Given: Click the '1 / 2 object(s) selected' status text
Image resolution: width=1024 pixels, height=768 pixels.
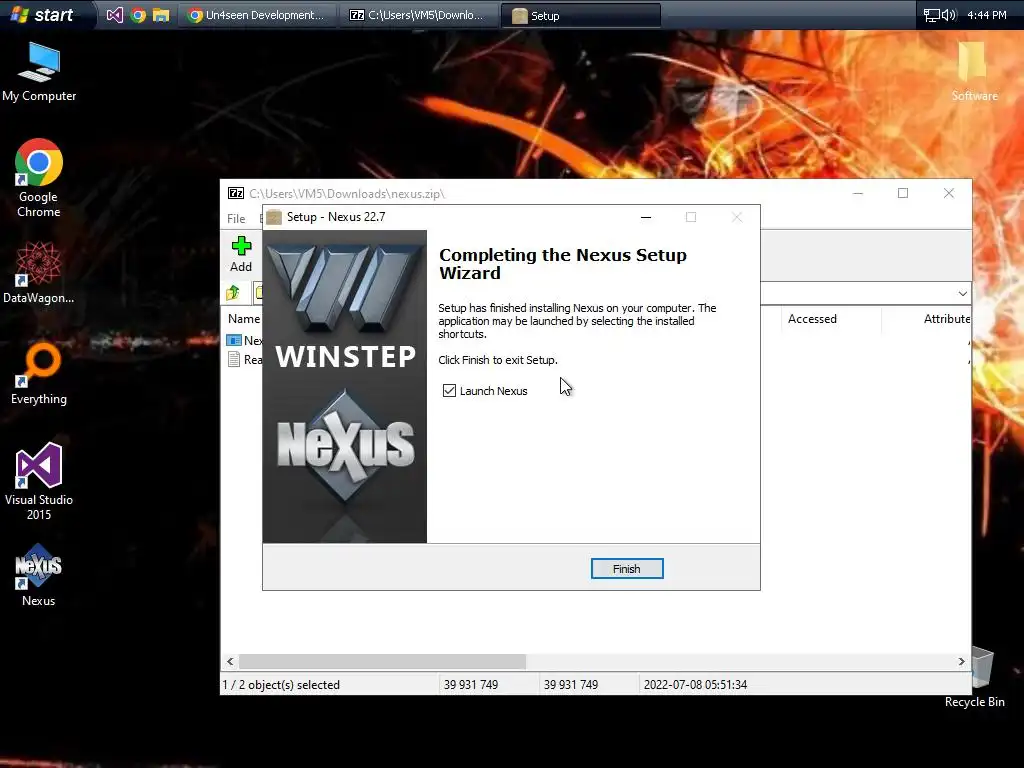Looking at the screenshot, I should (281, 684).
